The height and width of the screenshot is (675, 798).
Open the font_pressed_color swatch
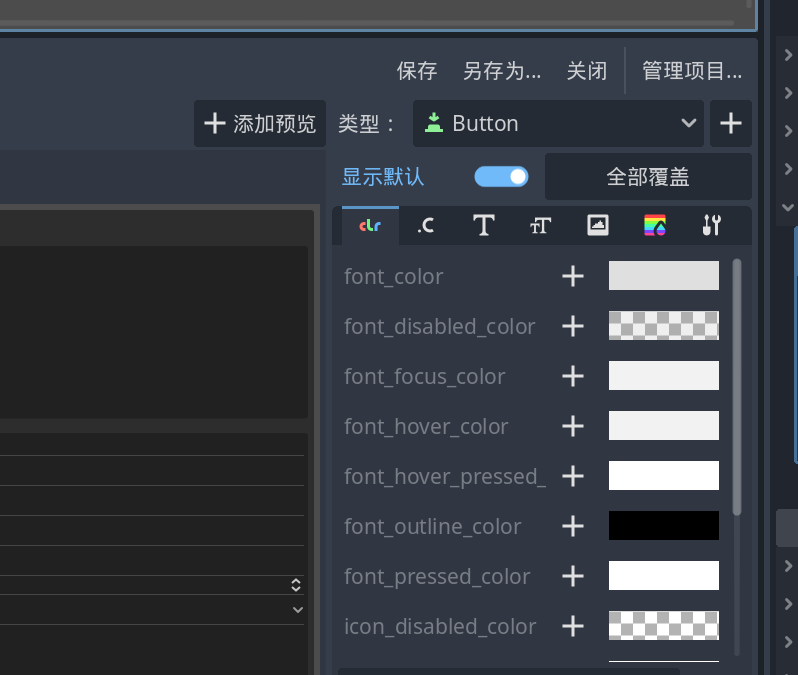(x=664, y=575)
